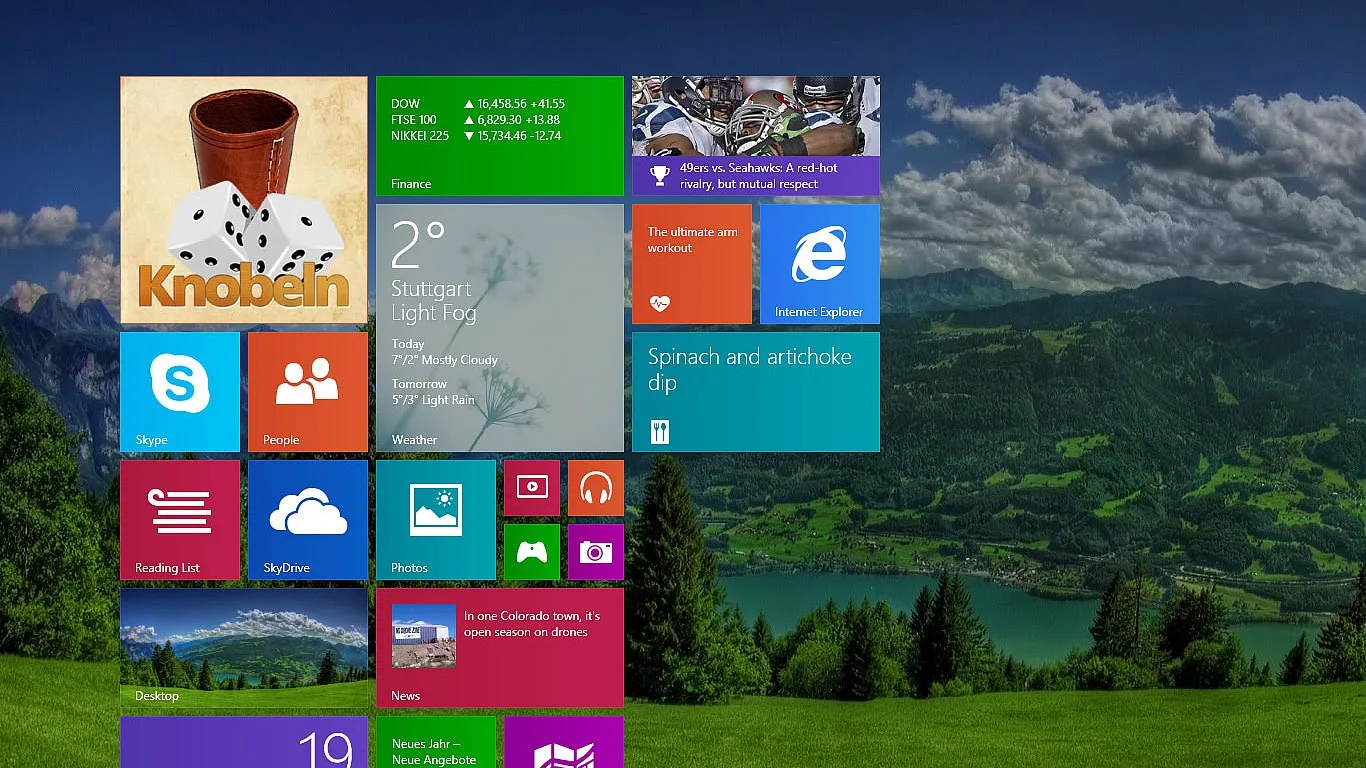Open the Knobeln dice game tile

pyautogui.click(x=244, y=200)
